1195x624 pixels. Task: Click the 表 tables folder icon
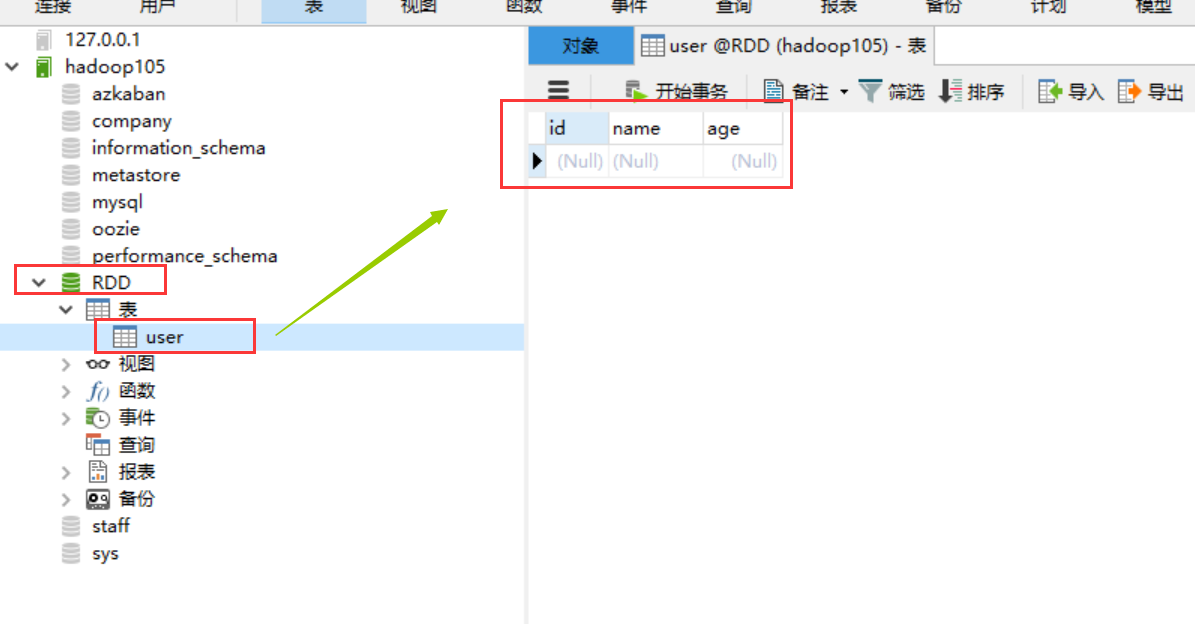pyautogui.click(x=98, y=310)
